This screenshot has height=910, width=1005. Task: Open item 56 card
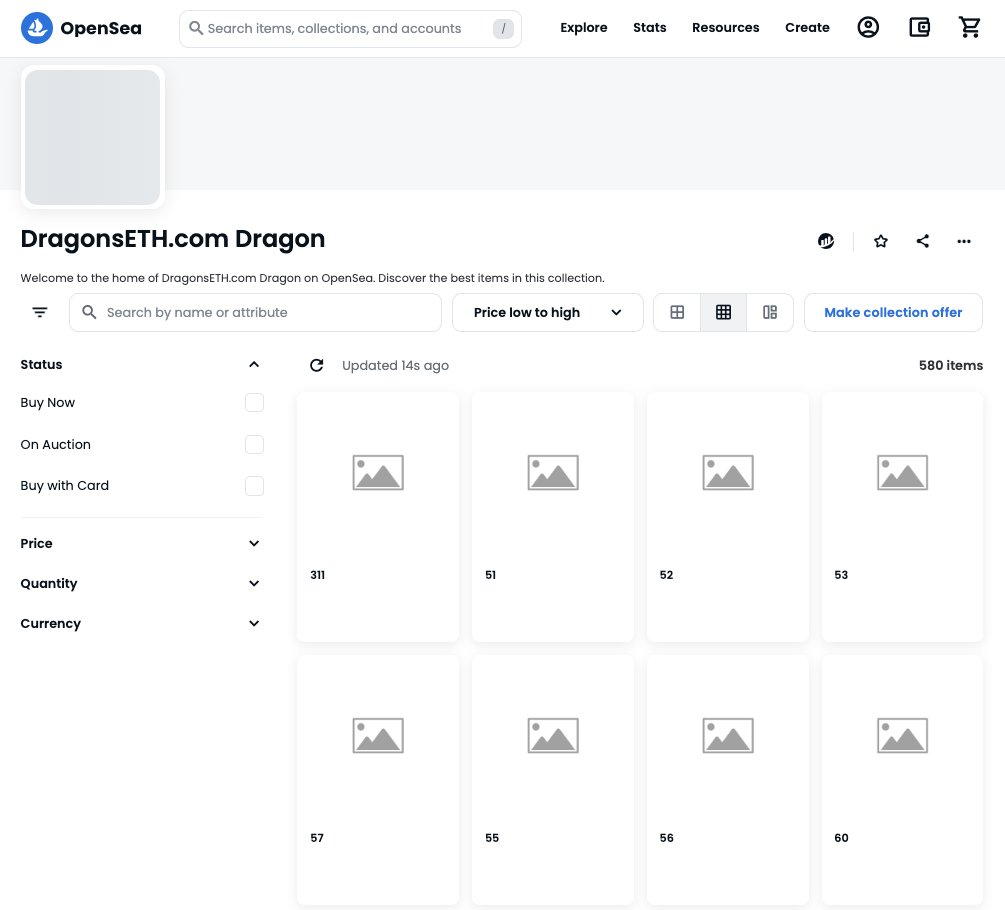click(x=727, y=780)
